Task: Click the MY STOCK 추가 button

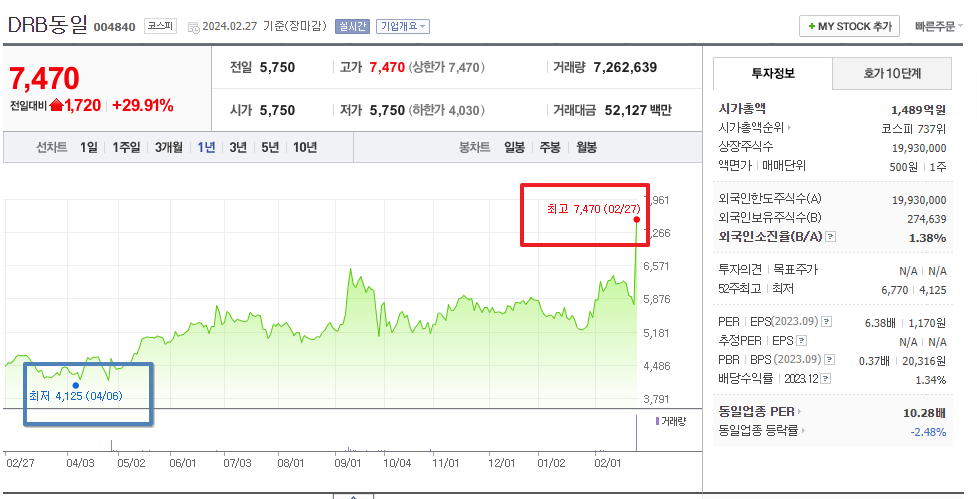Action: coord(849,26)
